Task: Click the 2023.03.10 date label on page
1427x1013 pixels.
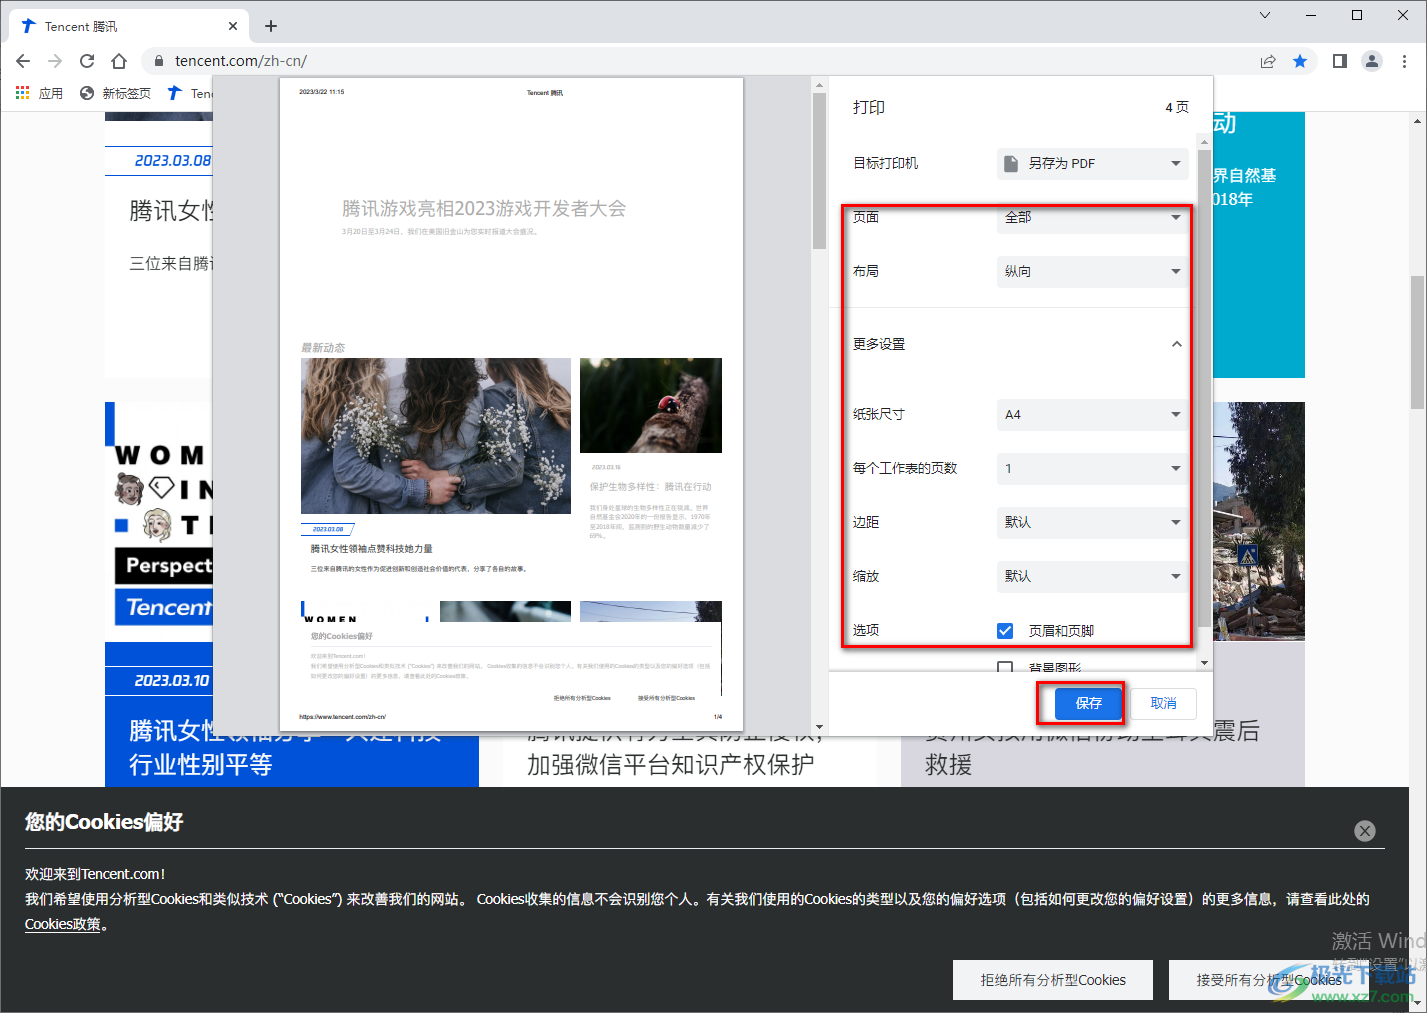Action: click(x=172, y=681)
